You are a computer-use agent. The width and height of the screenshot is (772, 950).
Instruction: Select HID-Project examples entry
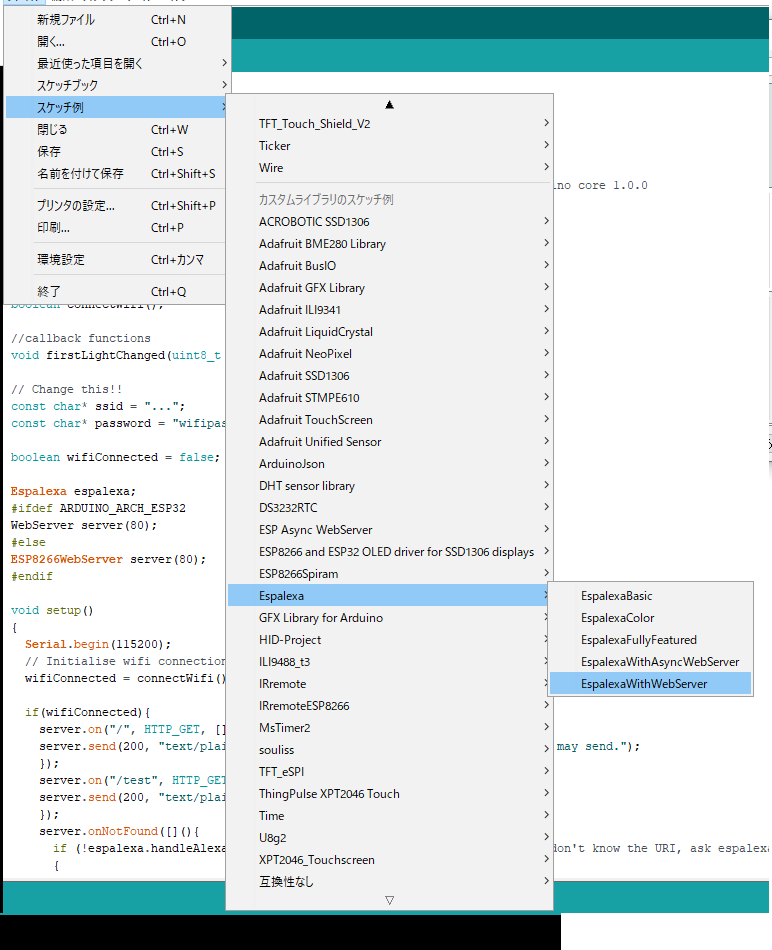click(x=390, y=640)
